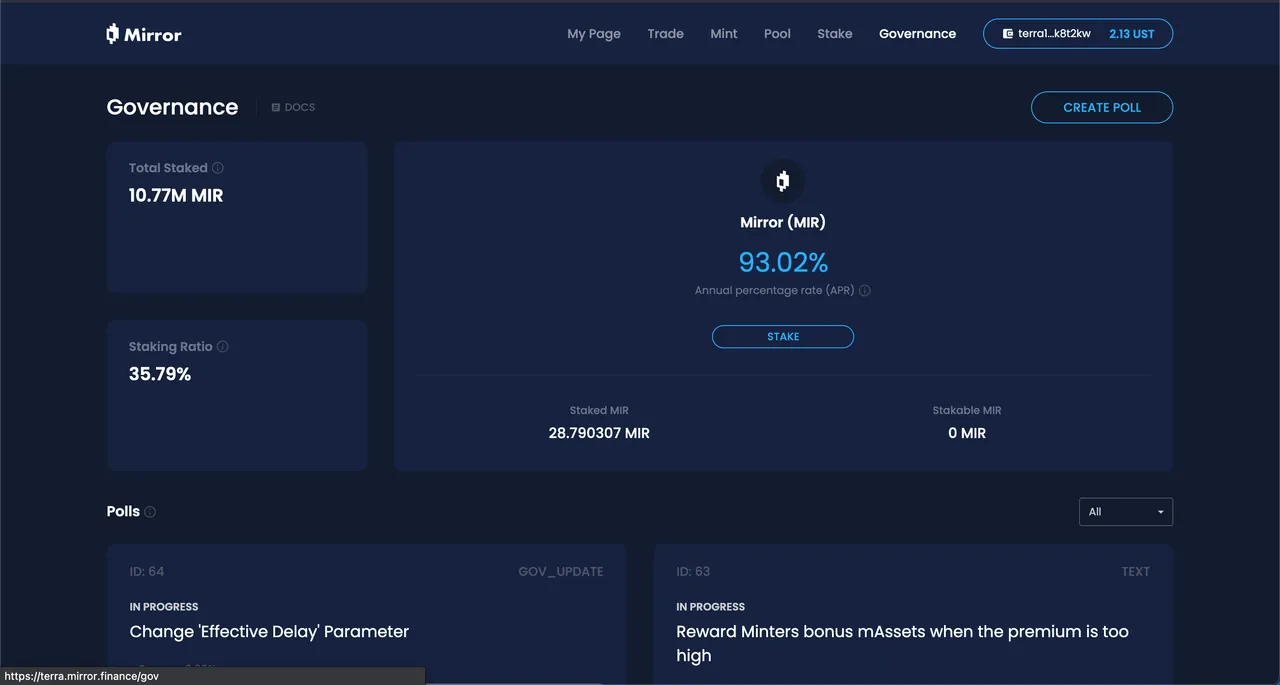Screen dimensions: 1280x685
Task: Click the GOV_UPDATE poll type label
Action: [561, 572]
